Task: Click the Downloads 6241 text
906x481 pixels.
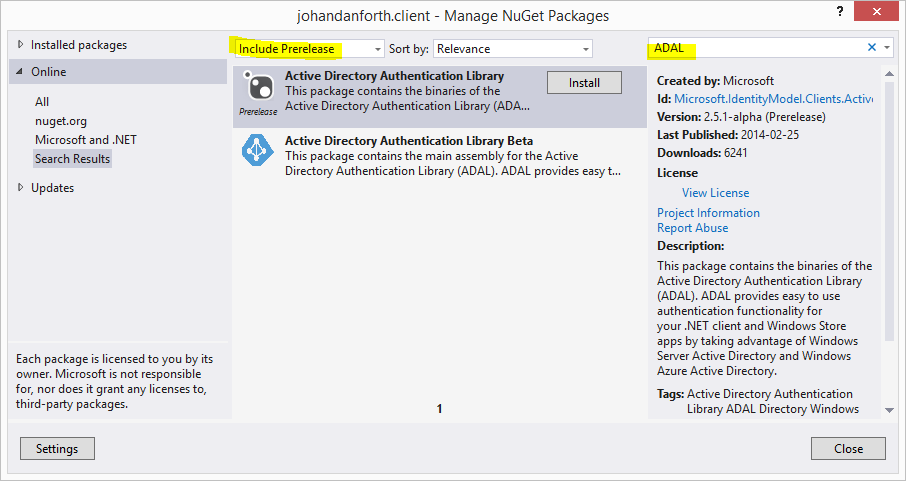Action: point(702,153)
